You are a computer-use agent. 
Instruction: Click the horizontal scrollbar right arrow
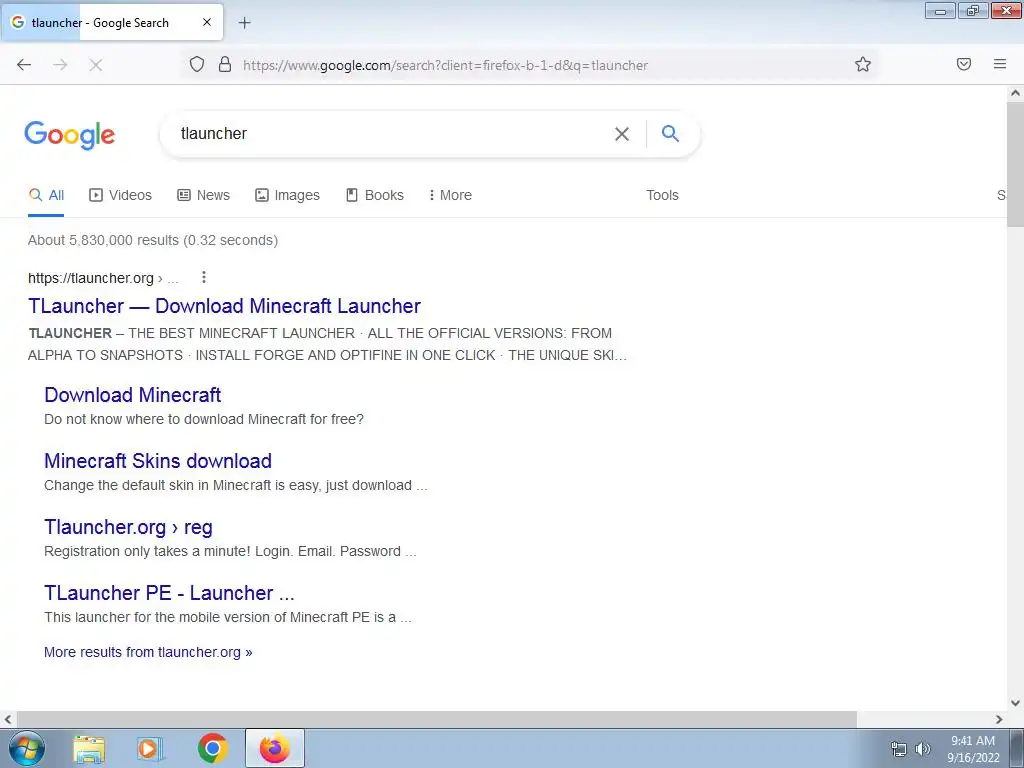coord(999,719)
